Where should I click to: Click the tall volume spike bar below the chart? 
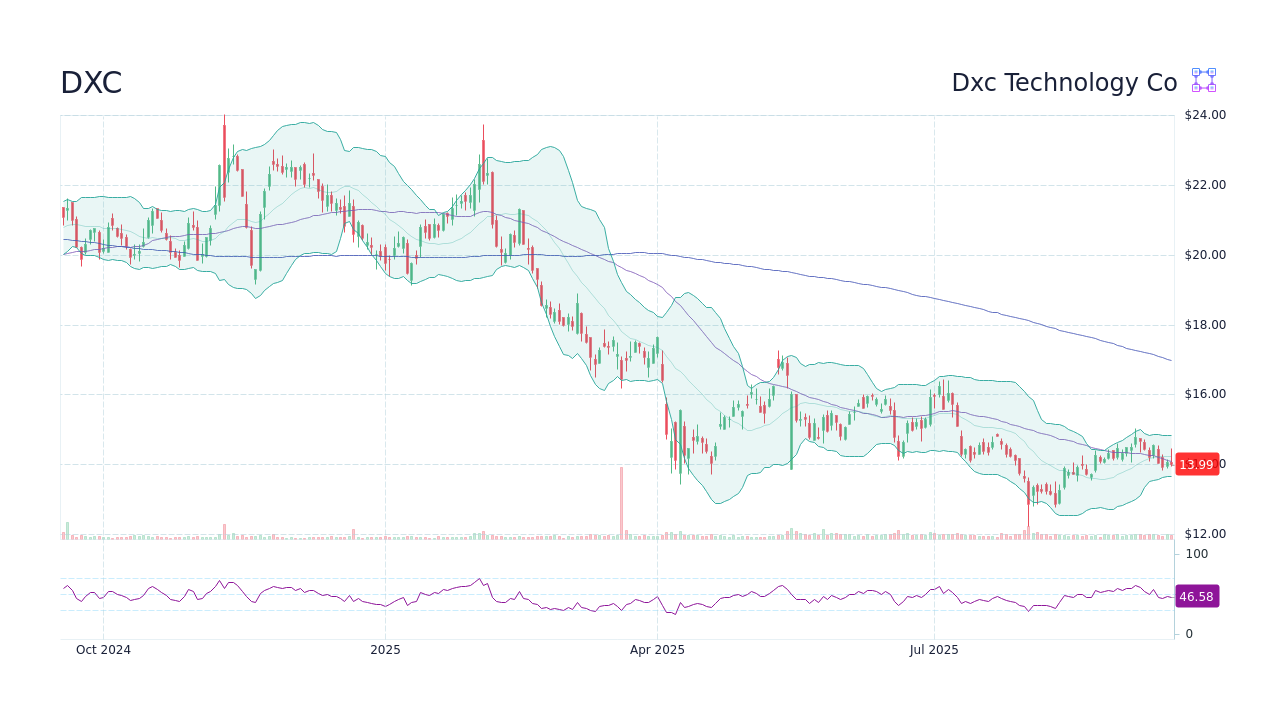(x=621, y=500)
